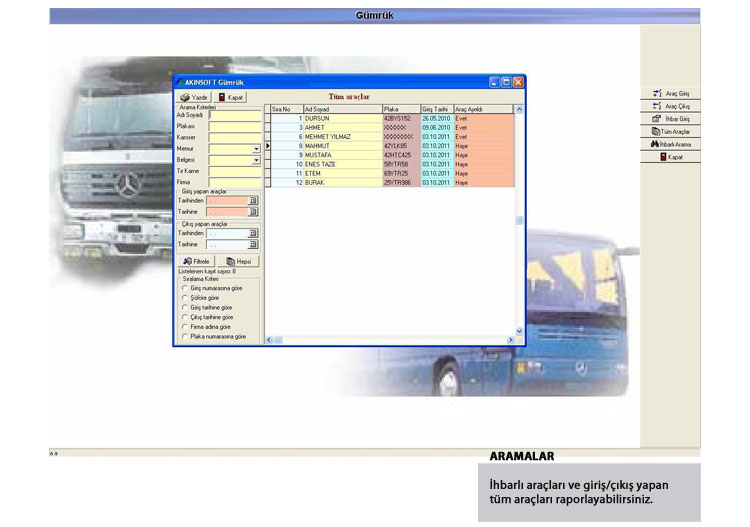Image resolution: width=750 pixels, height=527 pixels.
Task: Show Tüm Araçlar from the sidebar
Action: tap(670, 132)
